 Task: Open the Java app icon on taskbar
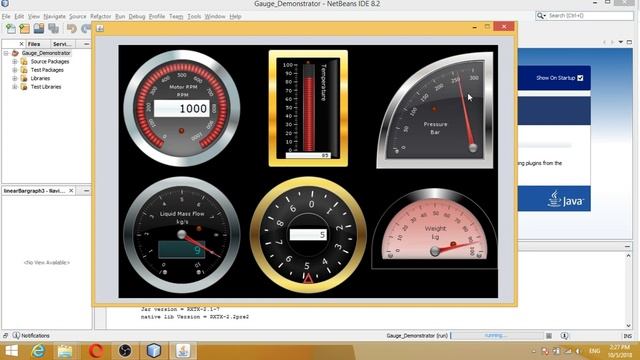click(183, 351)
